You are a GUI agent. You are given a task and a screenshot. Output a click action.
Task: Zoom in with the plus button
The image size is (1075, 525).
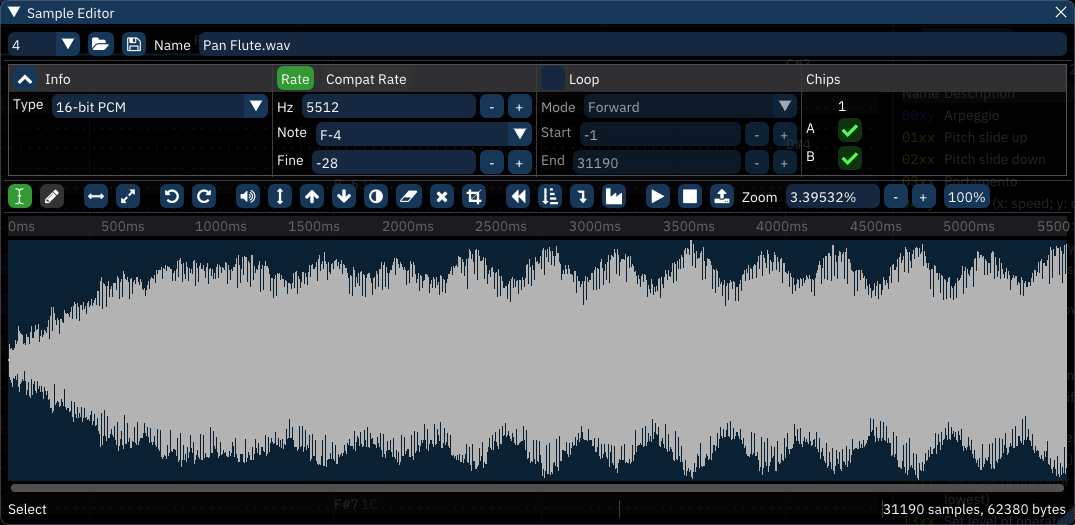point(923,197)
